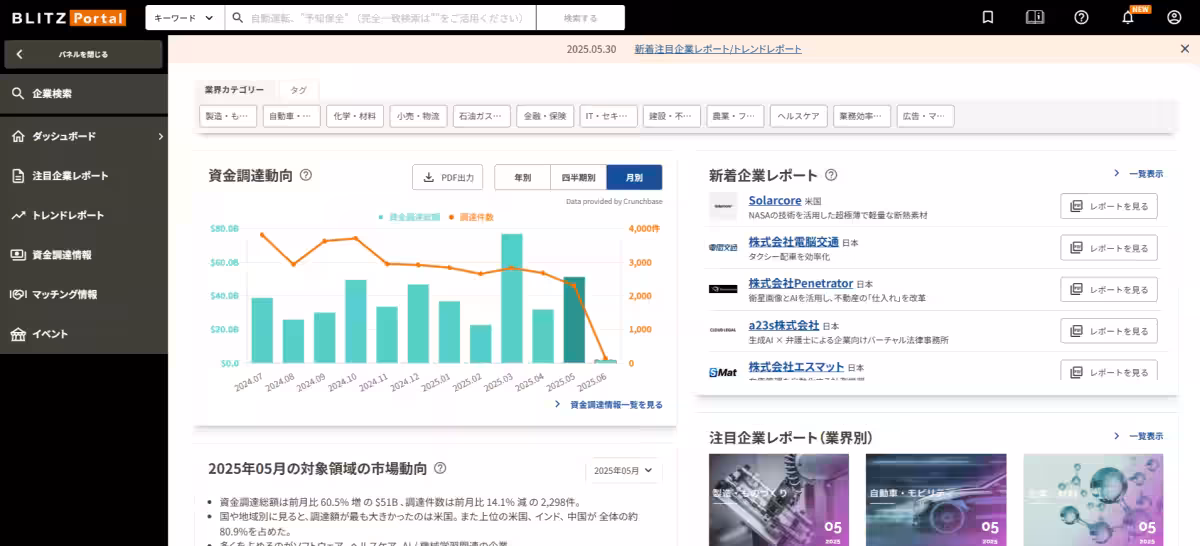Image resolution: width=1200 pixels, height=546 pixels.
Task: Open the 自動車・モビリティ report thumbnail
Action: click(x=935, y=499)
